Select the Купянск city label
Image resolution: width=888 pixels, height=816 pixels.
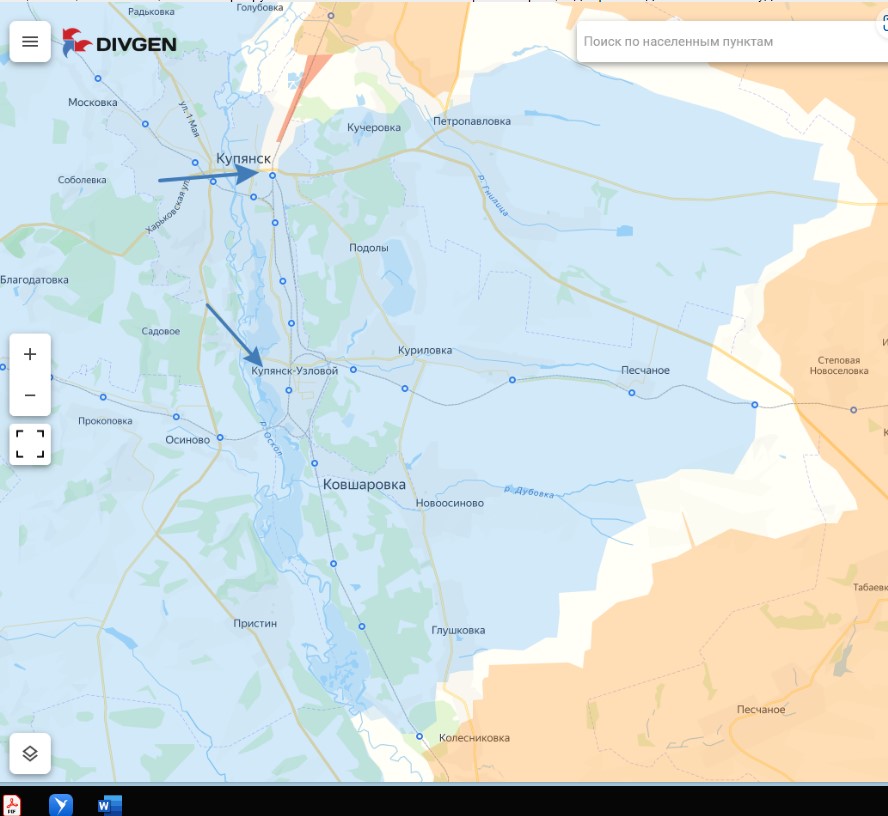coord(243,159)
